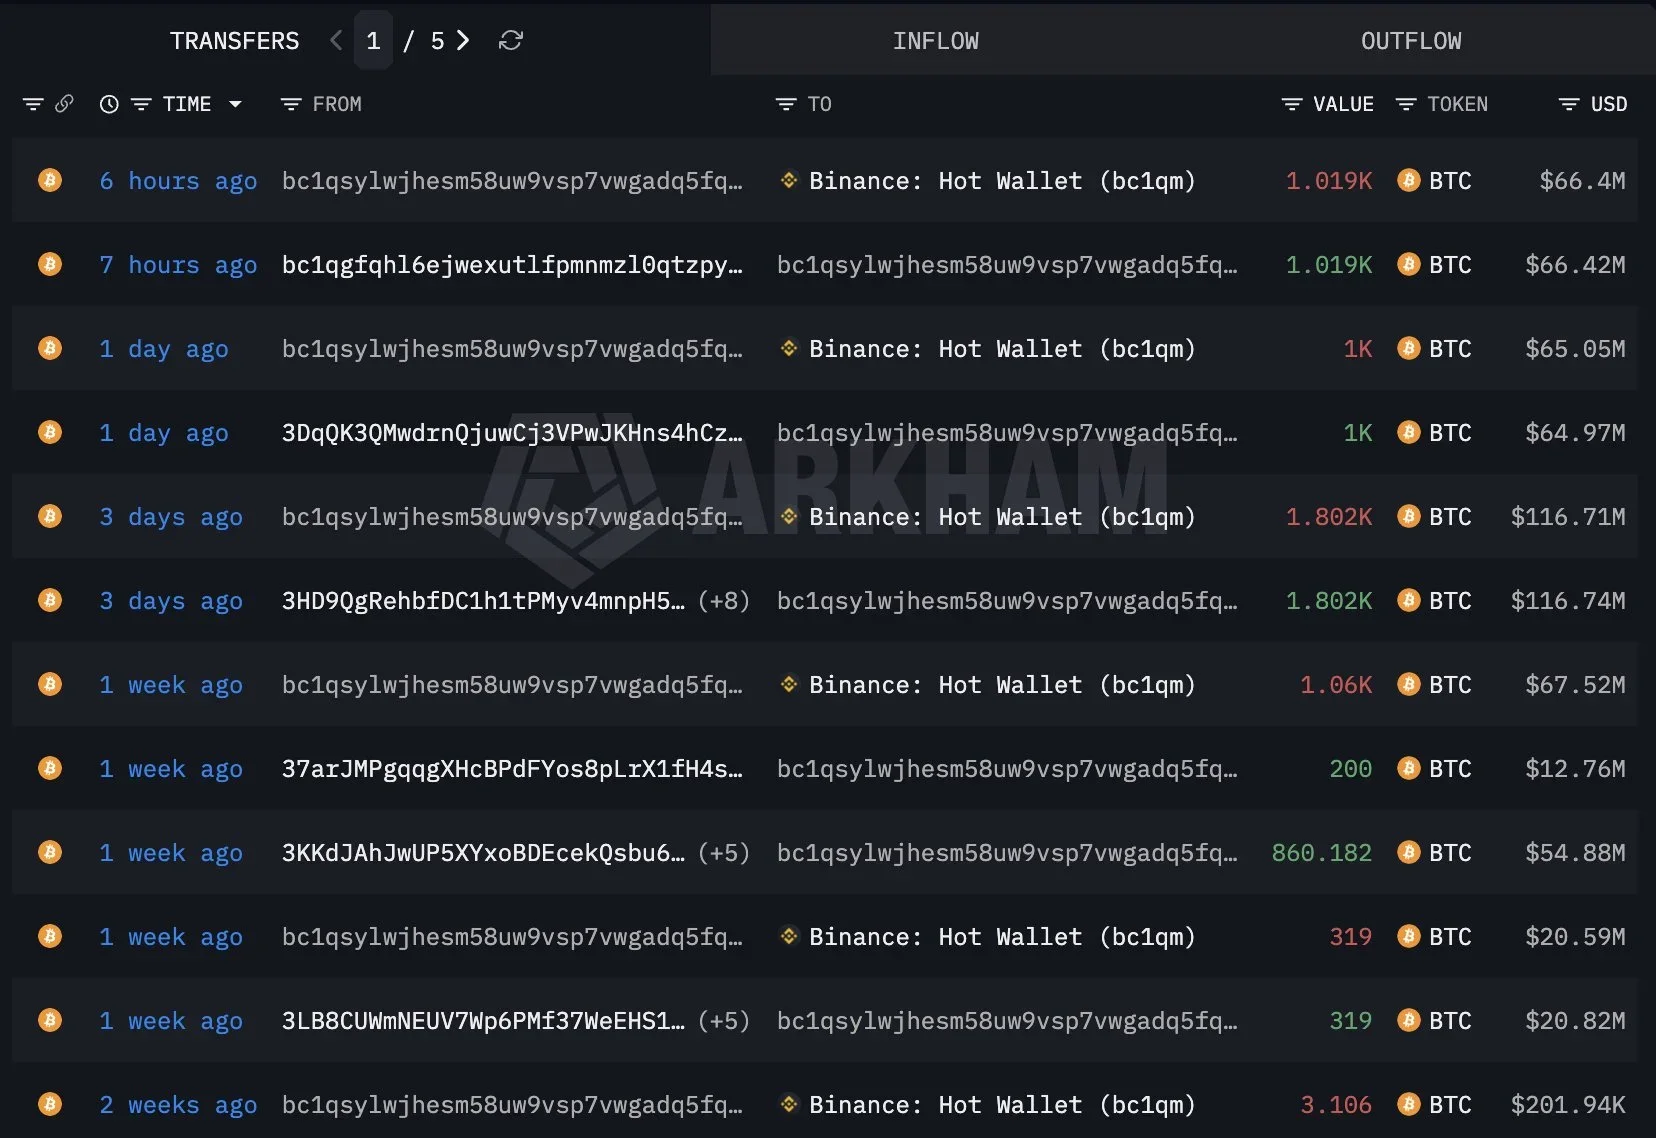The width and height of the screenshot is (1656, 1138).
Task: Click Bitcoin chain icon on 7 hours ago row
Action: [x=50, y=264]
